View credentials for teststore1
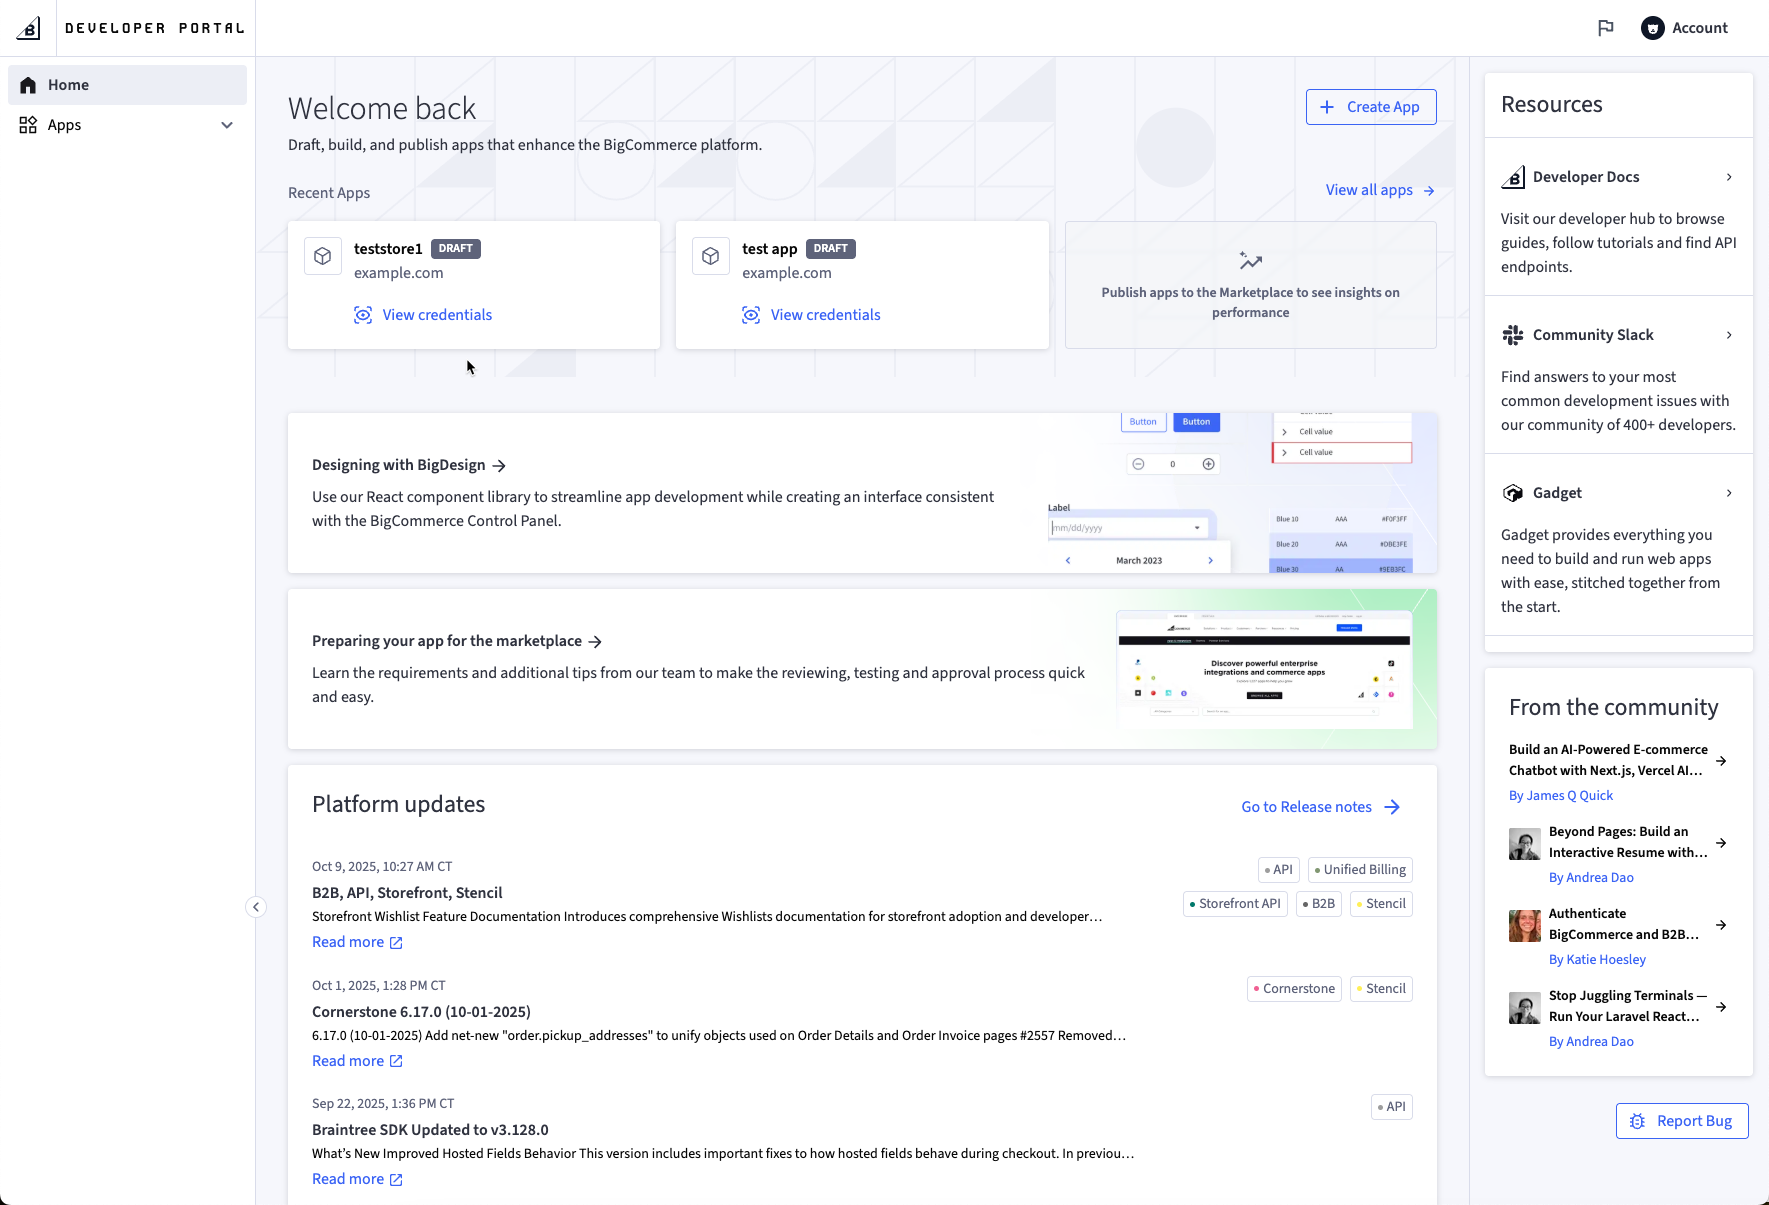The image size is (1769, 1205). coord(423,315)
